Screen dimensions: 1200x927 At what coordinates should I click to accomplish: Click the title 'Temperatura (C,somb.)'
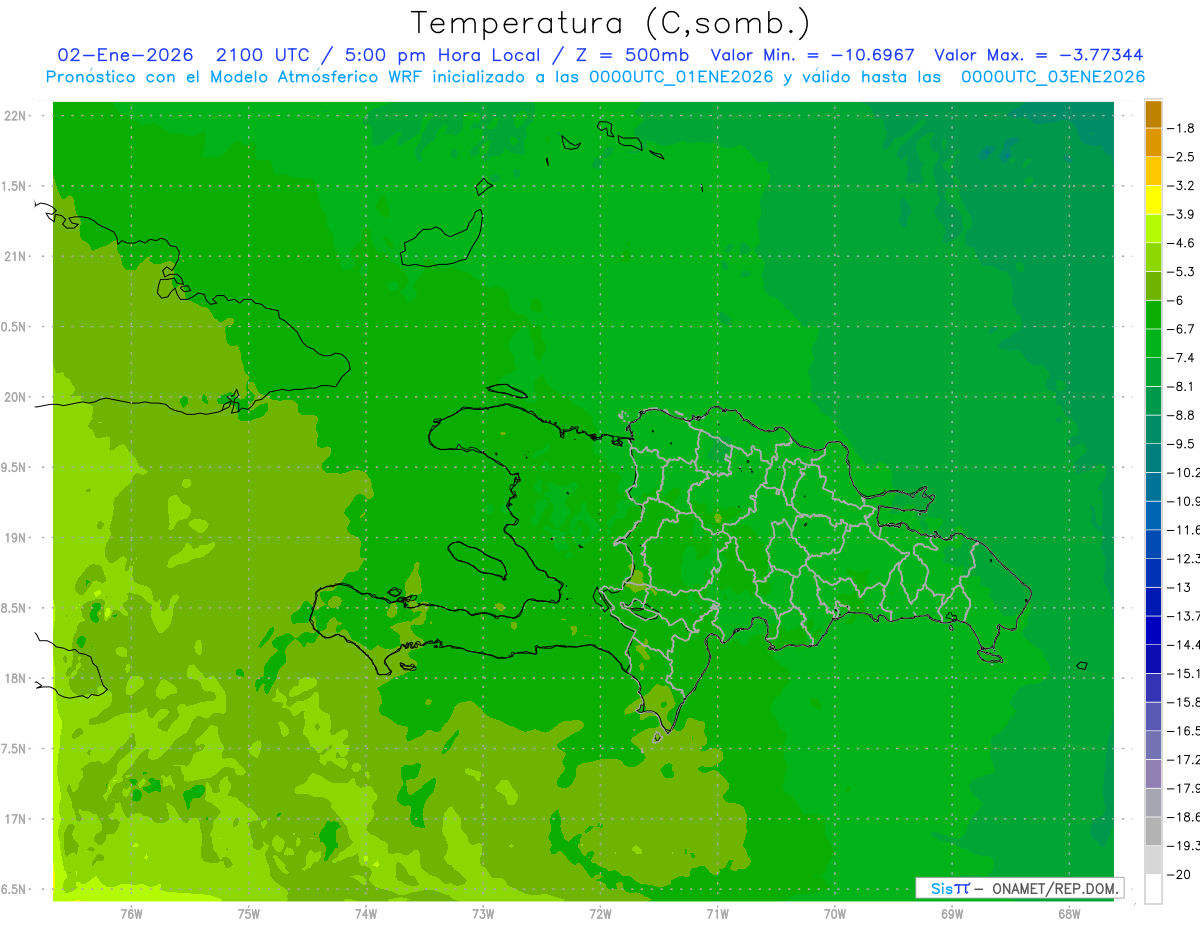click(x=610, y=23)
